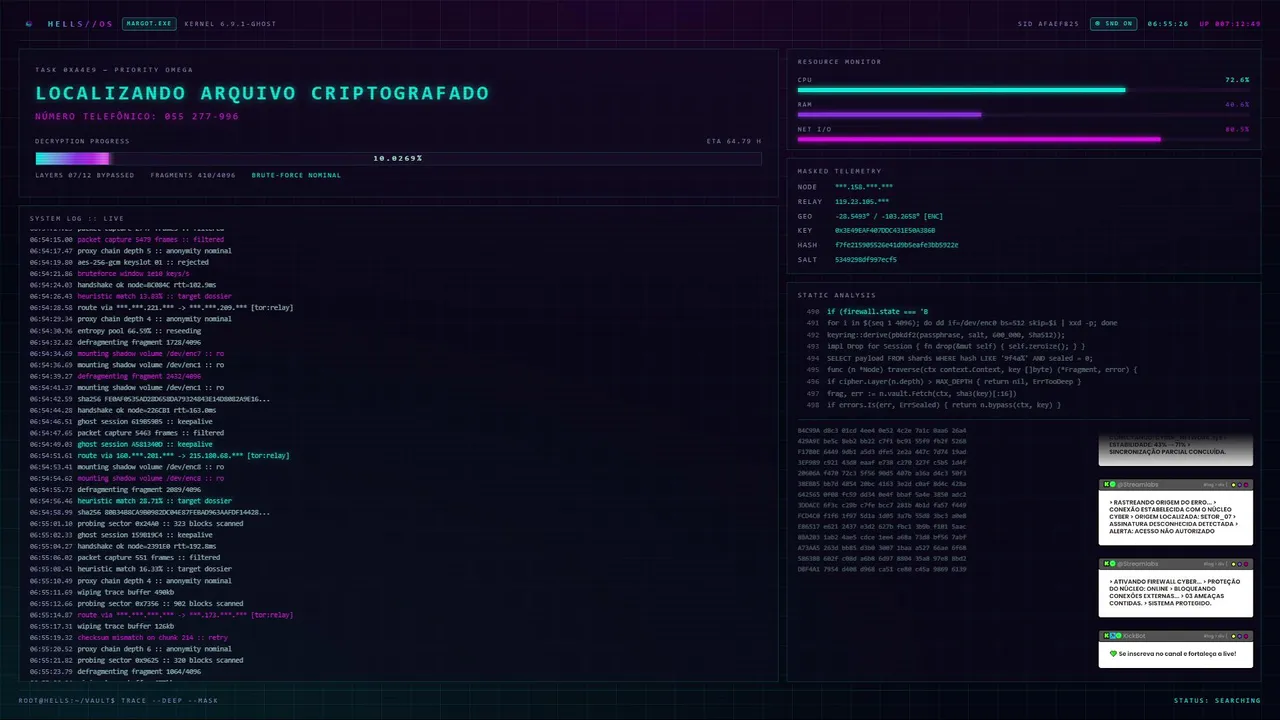
Task: Click the MARGOT.EXE badge
Action: point(148,23)
